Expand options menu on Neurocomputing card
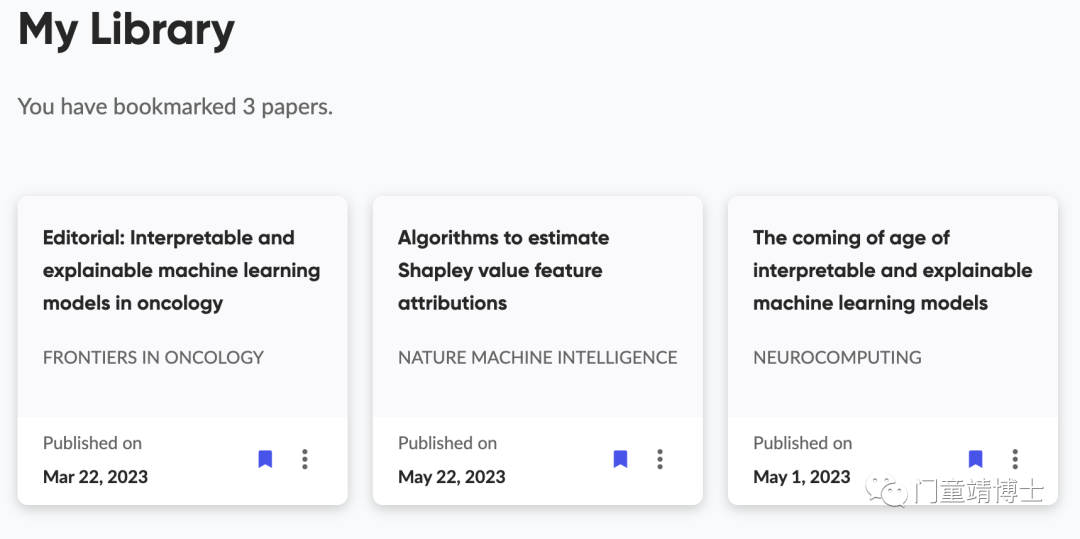 1015,459
